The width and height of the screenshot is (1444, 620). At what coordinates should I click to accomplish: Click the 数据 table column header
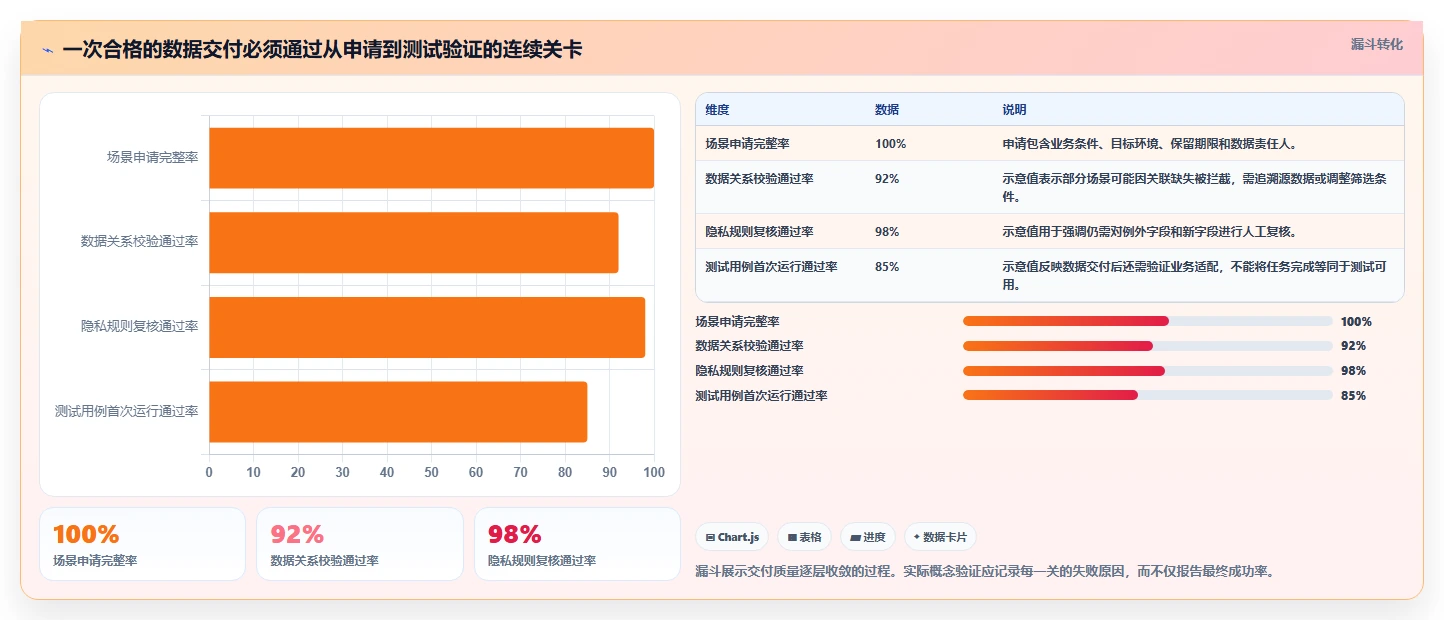pyautogui.click(x=887, y=110)
